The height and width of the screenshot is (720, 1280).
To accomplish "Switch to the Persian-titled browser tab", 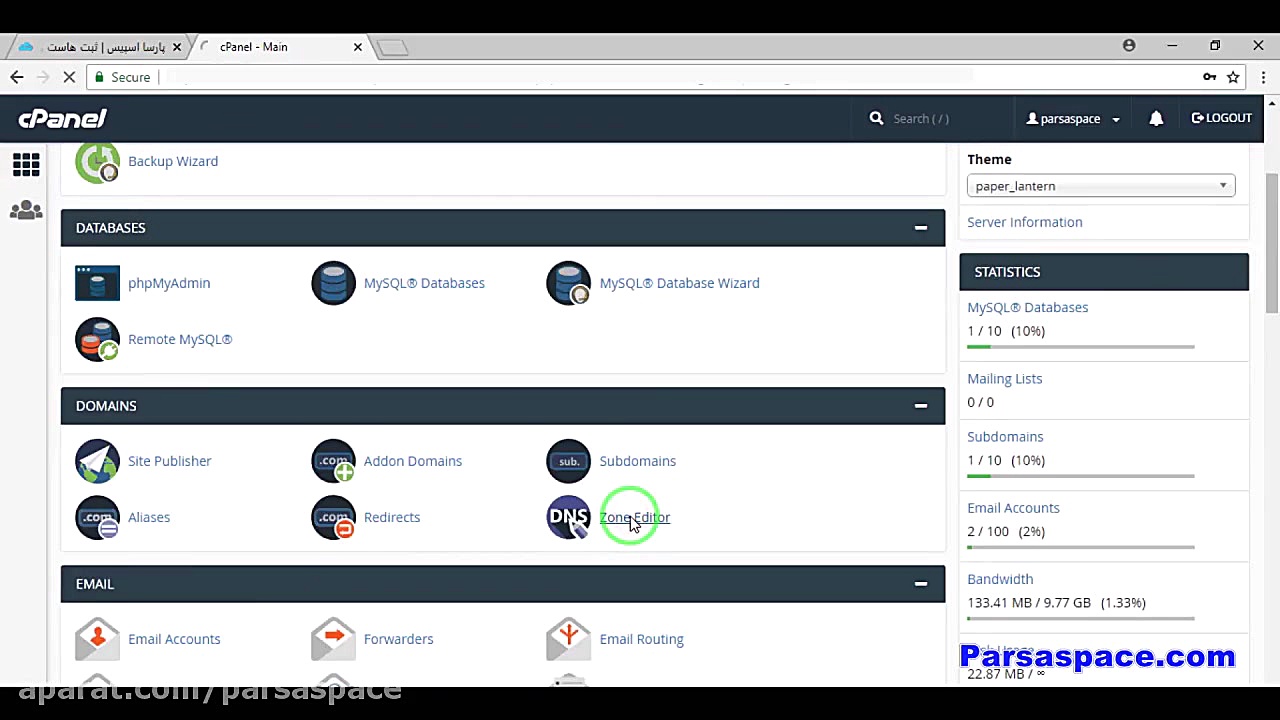I will pyautogui.click(x=100, y=47).
